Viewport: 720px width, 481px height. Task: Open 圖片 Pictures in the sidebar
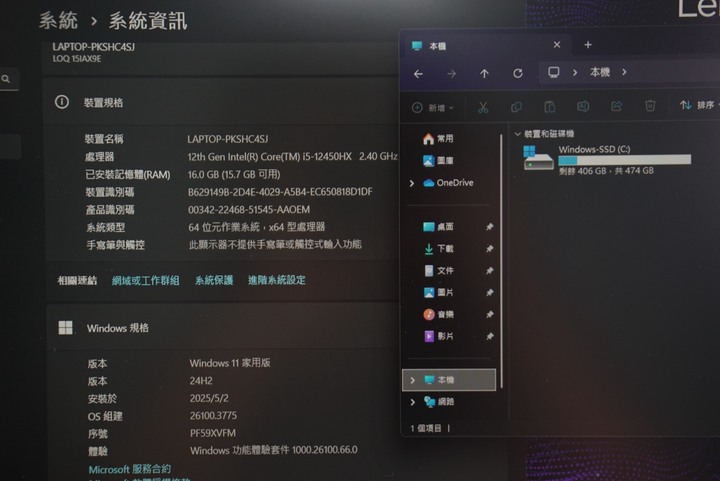438,292
